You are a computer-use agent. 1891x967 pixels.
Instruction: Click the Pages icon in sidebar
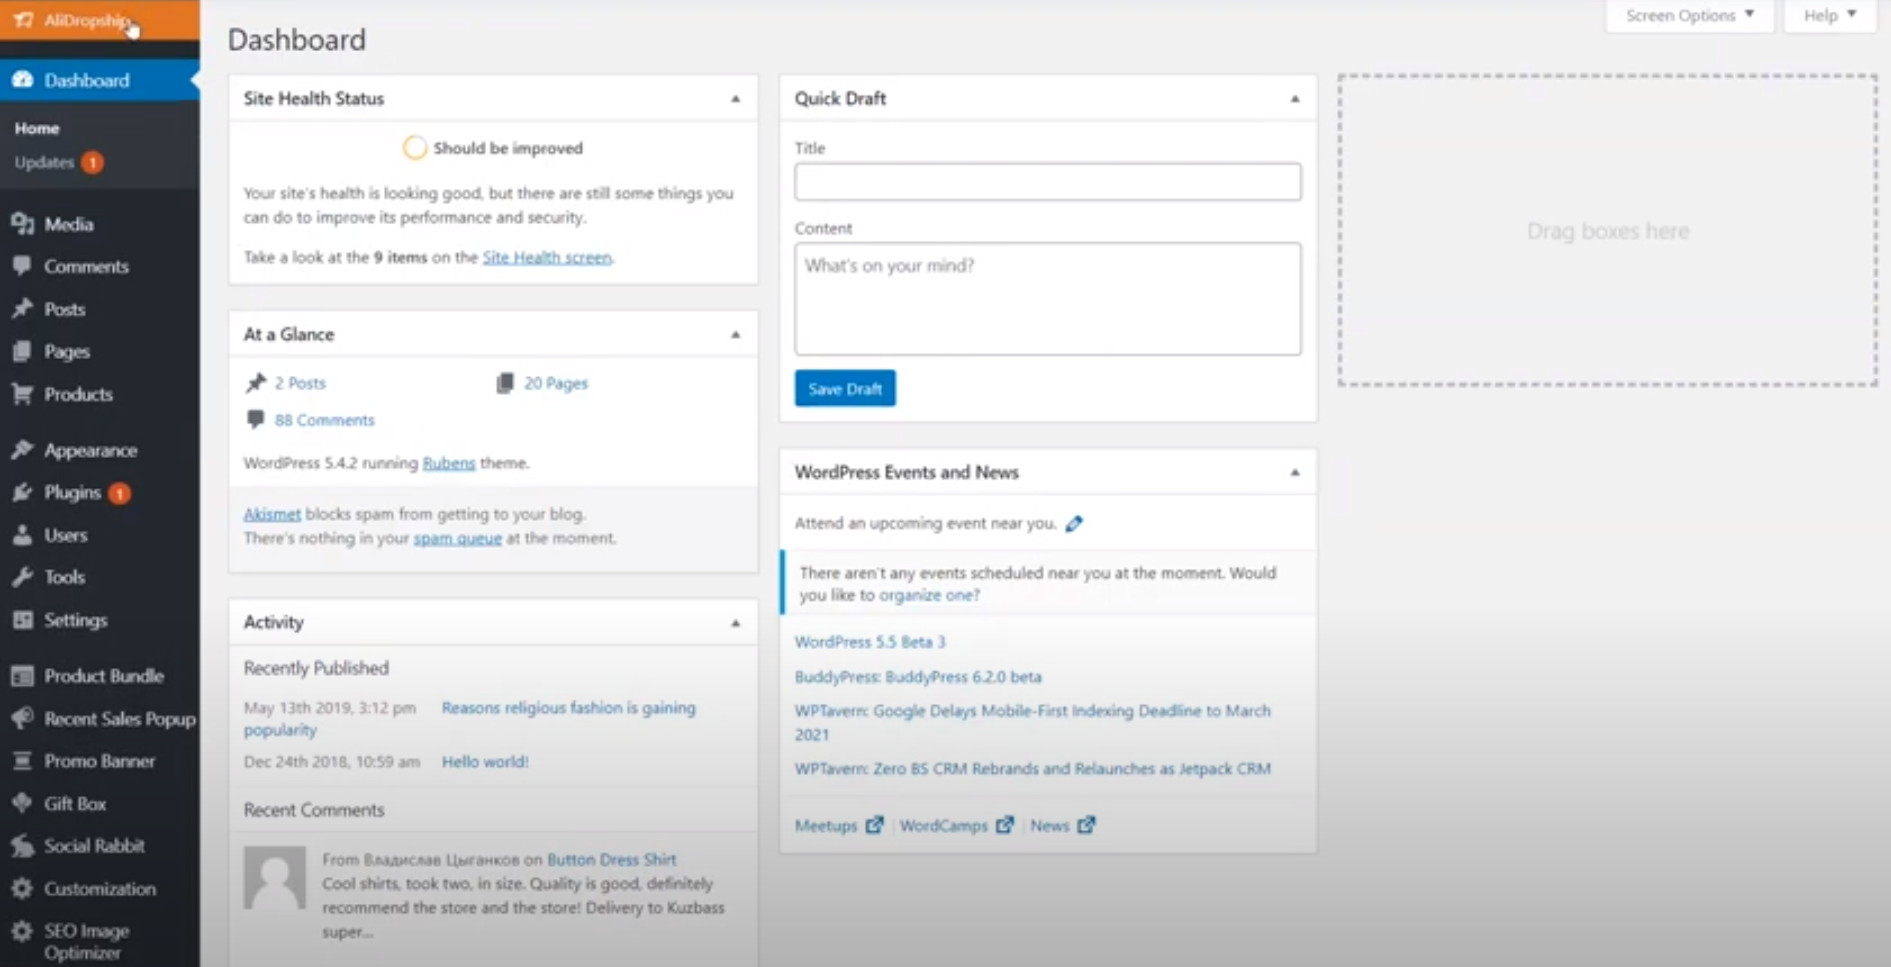click(22, 351)
